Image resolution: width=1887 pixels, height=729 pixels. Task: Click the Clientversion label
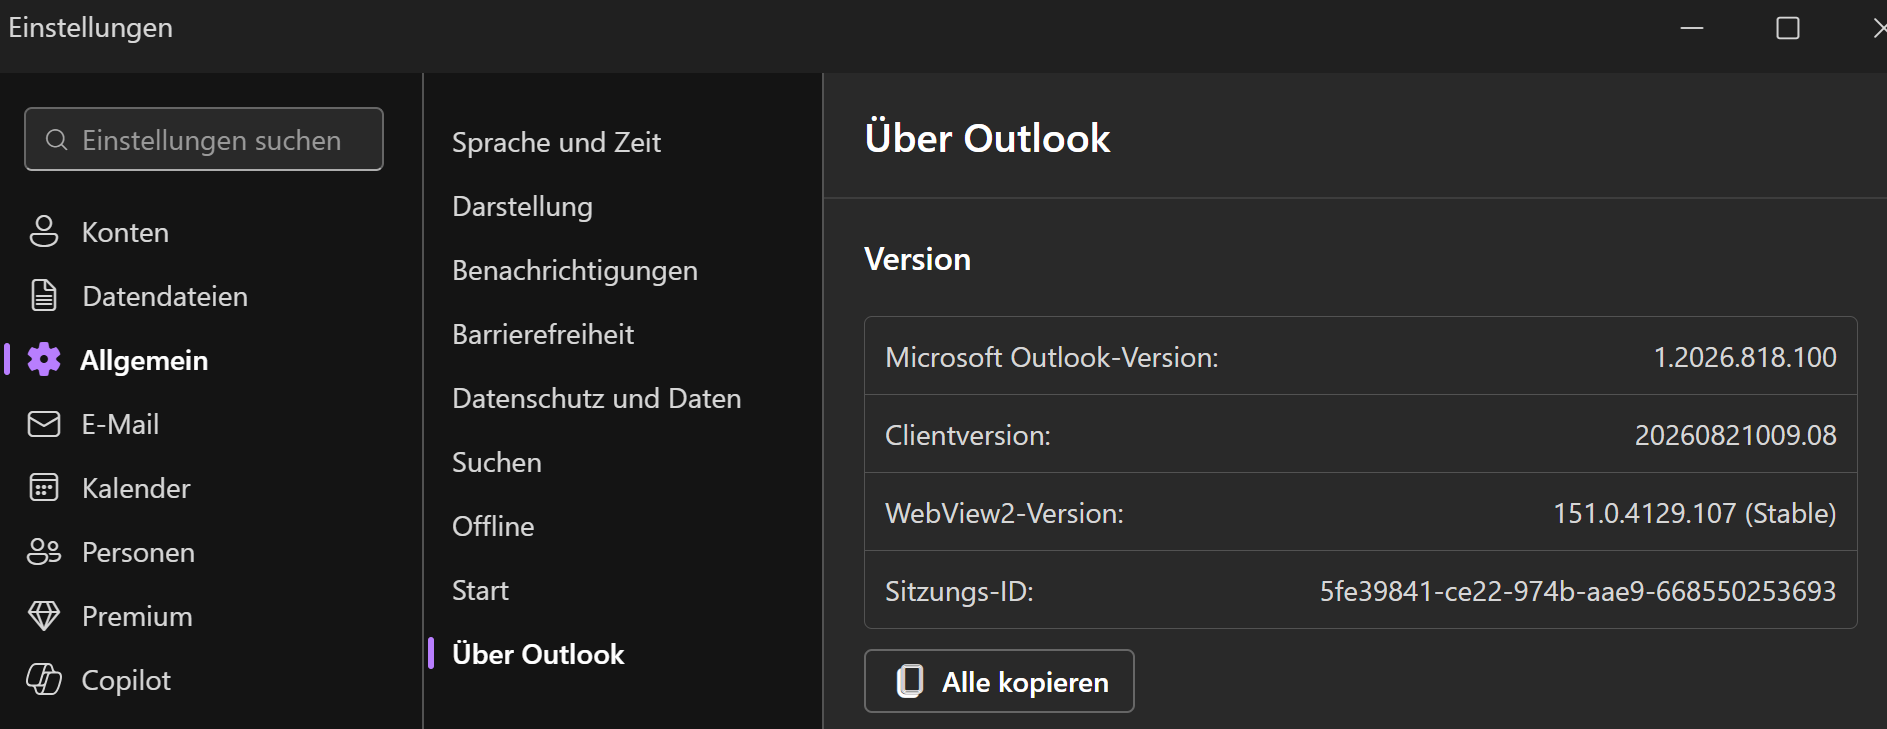968,435
